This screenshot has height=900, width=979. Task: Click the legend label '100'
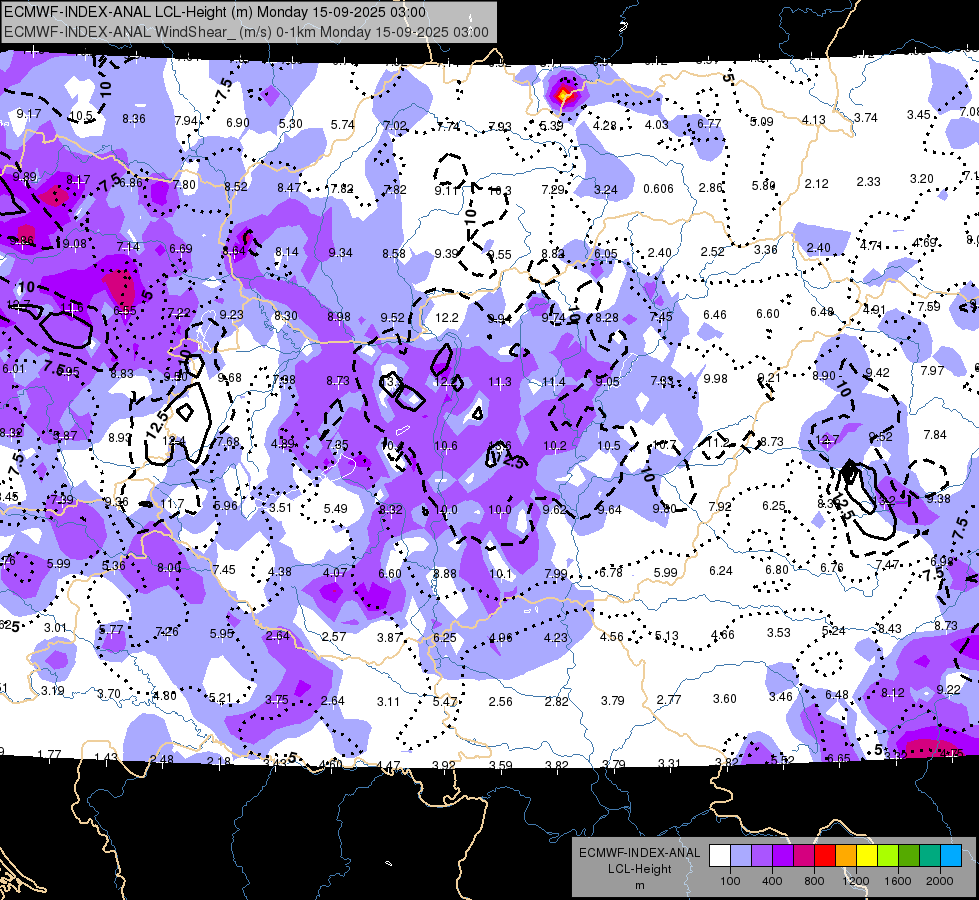coord(730,881)
